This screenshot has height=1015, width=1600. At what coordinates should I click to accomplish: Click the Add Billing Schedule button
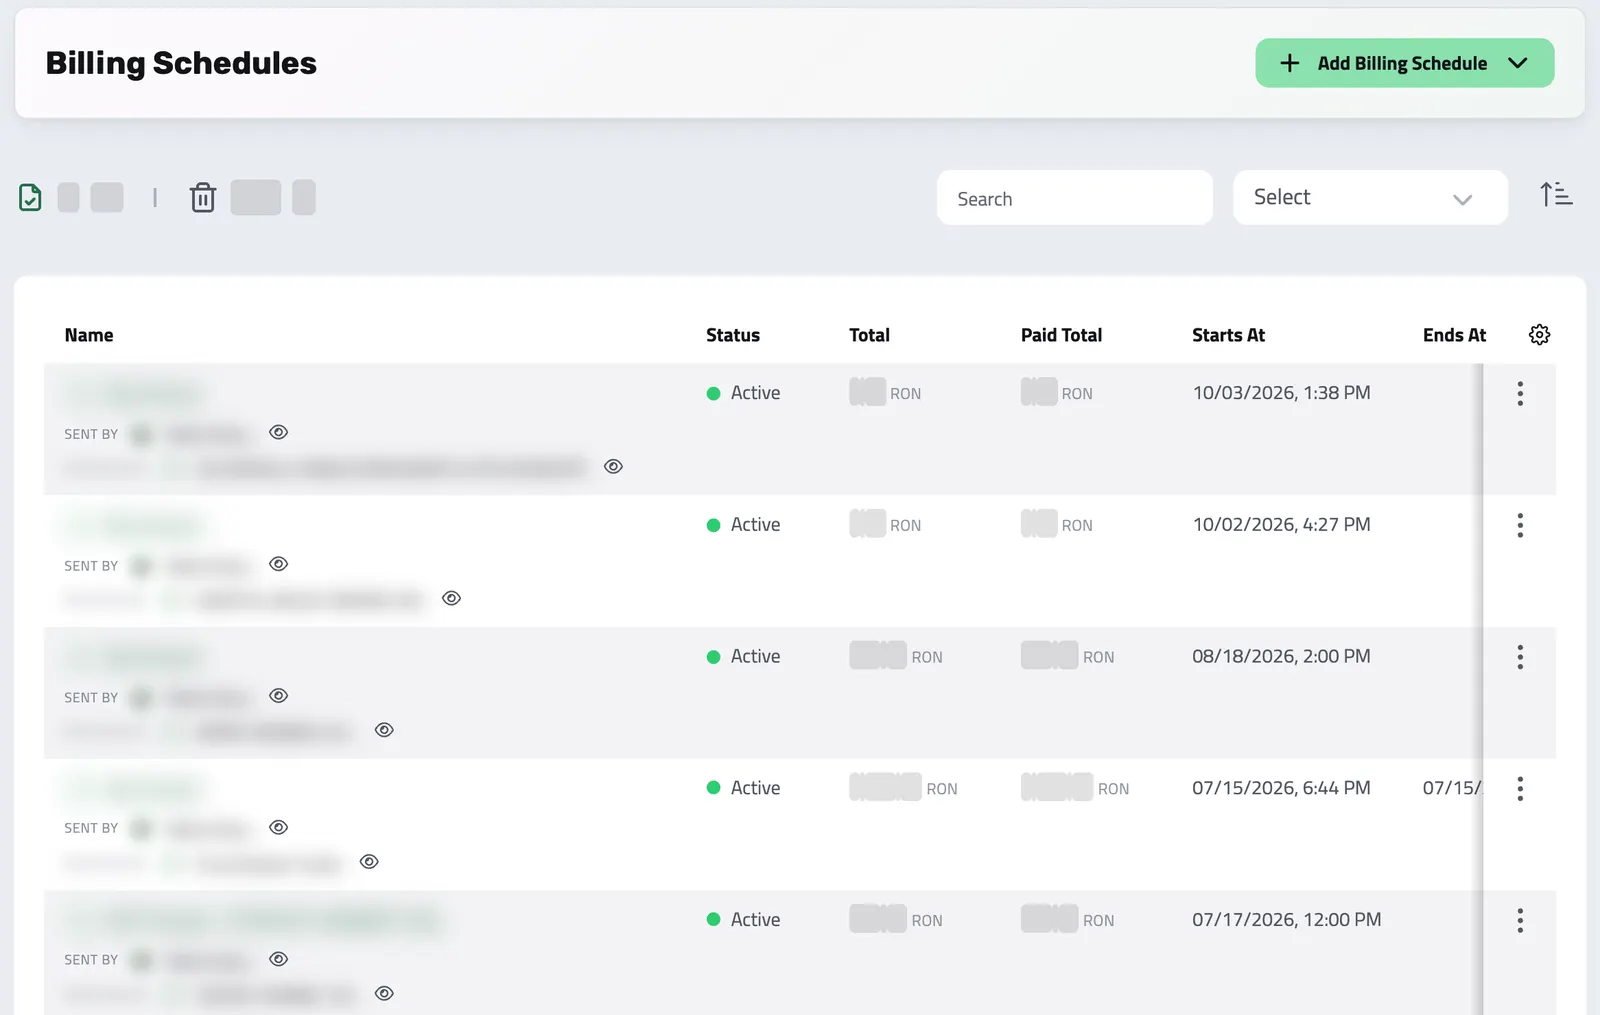coord(1404,63)
